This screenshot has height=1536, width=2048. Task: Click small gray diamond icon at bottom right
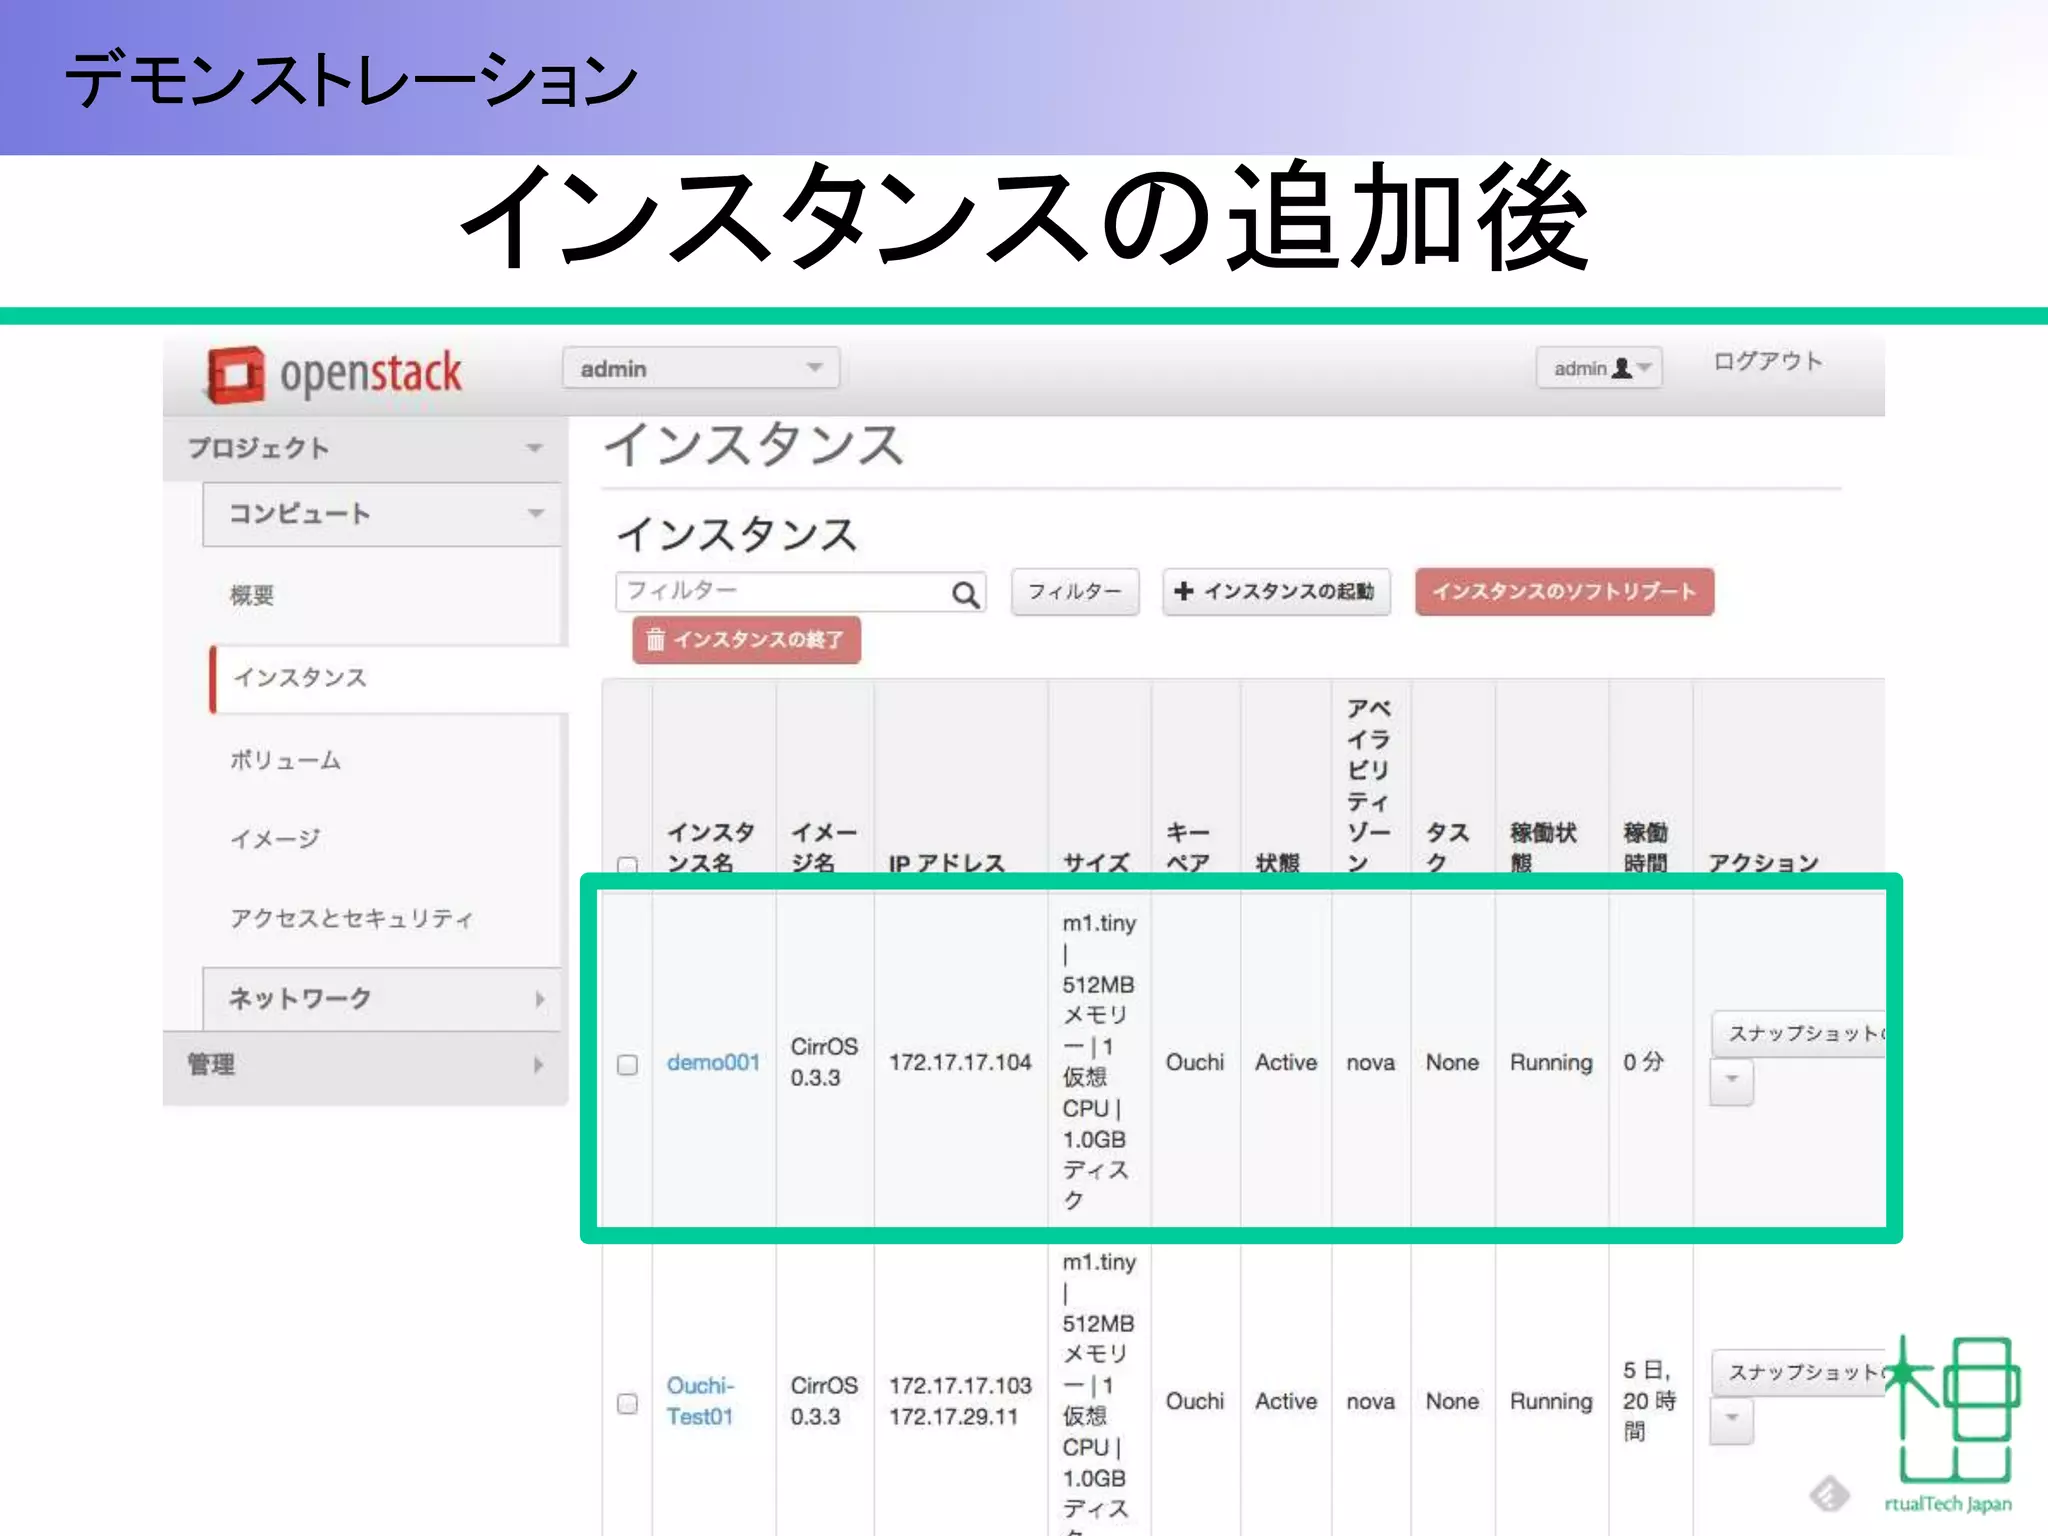point(1829,1495)
